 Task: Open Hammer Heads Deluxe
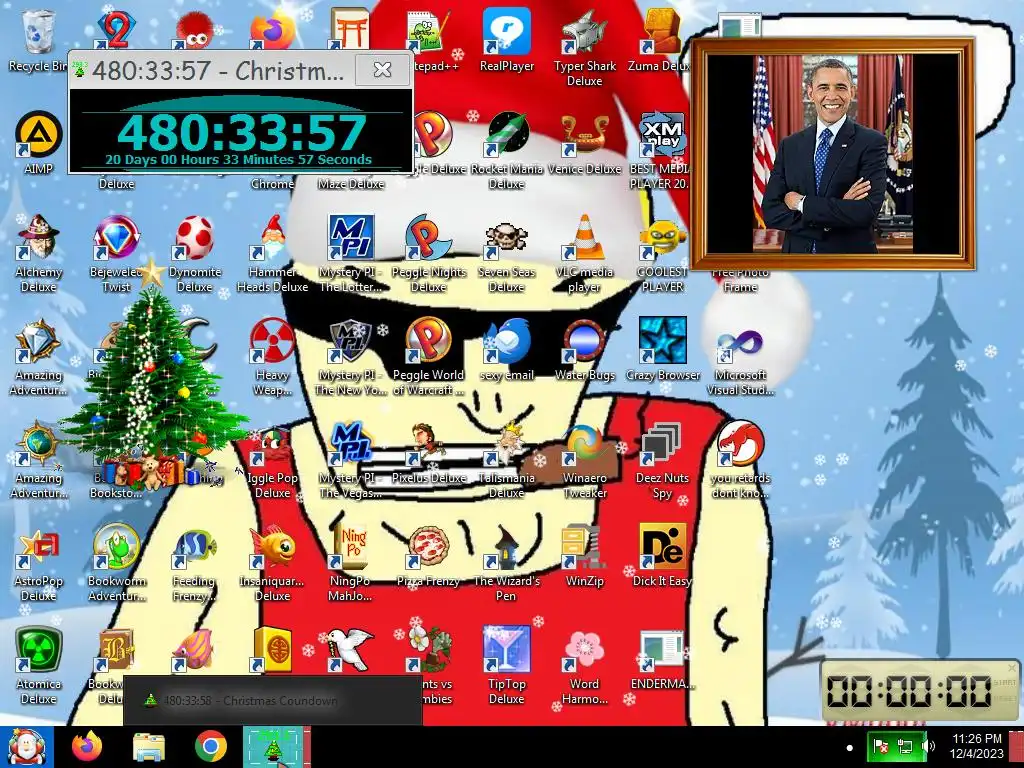pos(272,255)
